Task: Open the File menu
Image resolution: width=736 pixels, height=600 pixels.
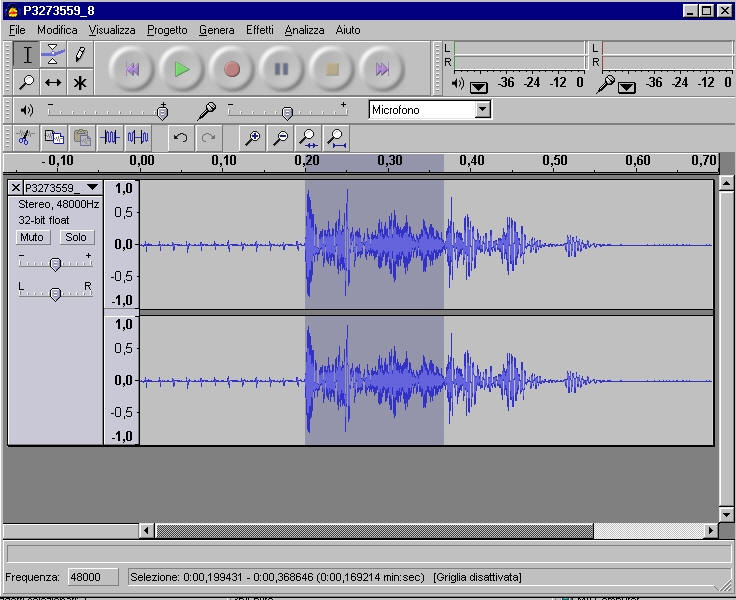Action: tap(17, 30)
